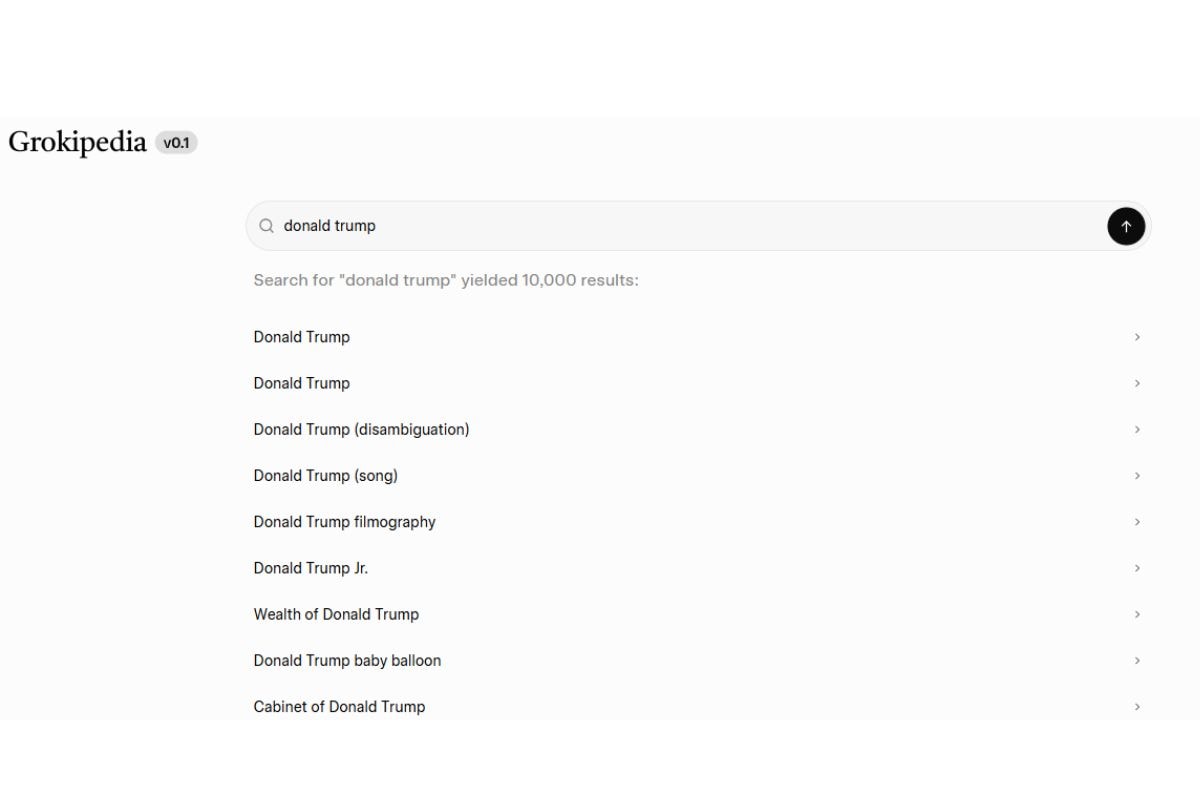Screen dimensions: 1200x800
Task: Click chevron for Cabinet of Donald Trump
Action: [1137, 706]
